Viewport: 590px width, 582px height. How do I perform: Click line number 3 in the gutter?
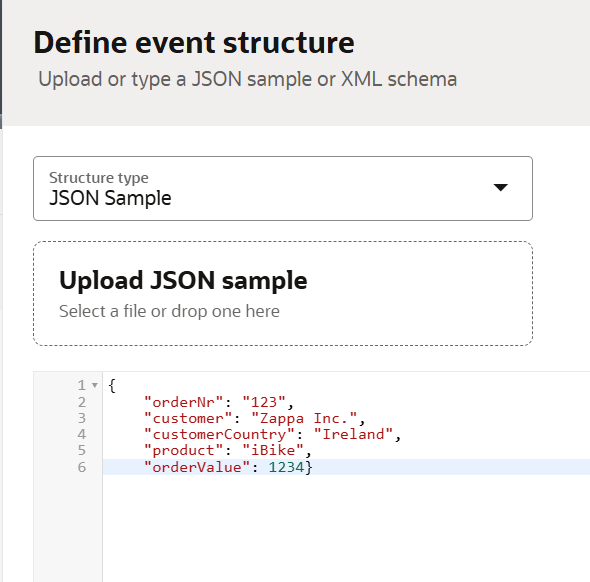tap(82, 418)
